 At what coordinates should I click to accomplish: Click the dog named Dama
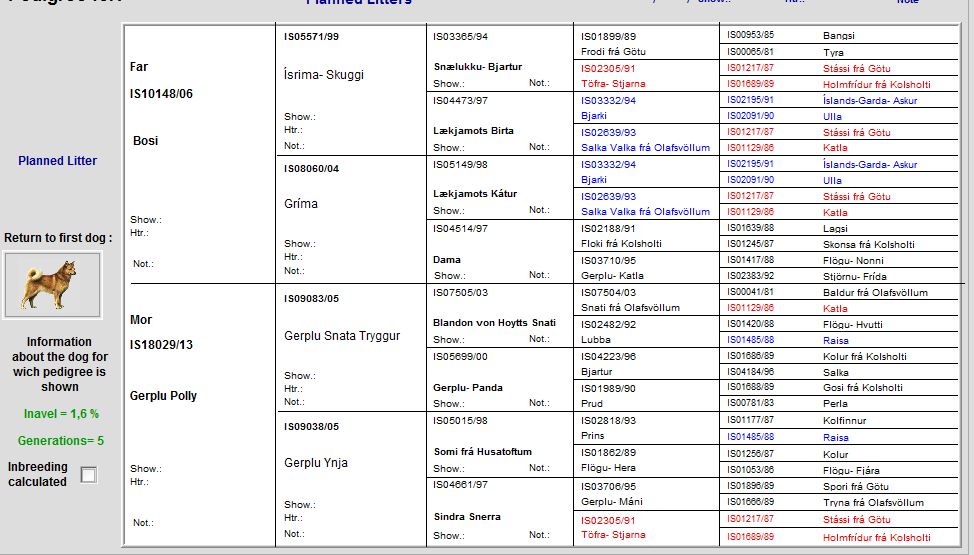tap(447, 260)
